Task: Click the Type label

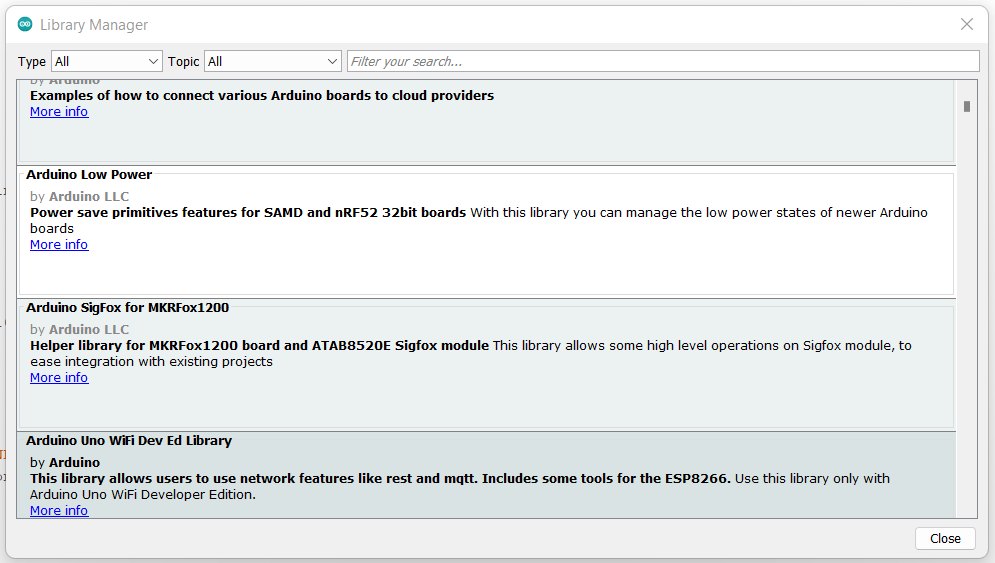Action: (32, 62)
